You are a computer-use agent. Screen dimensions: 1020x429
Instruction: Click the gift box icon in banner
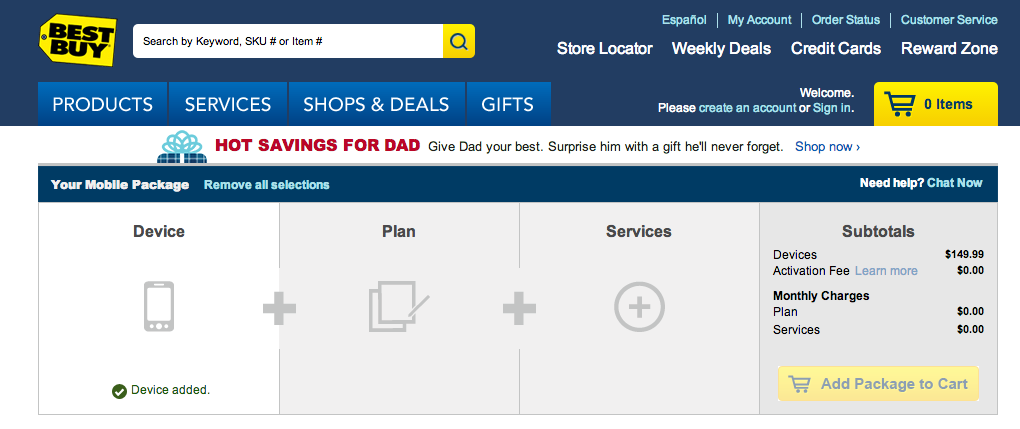[183, 146]
